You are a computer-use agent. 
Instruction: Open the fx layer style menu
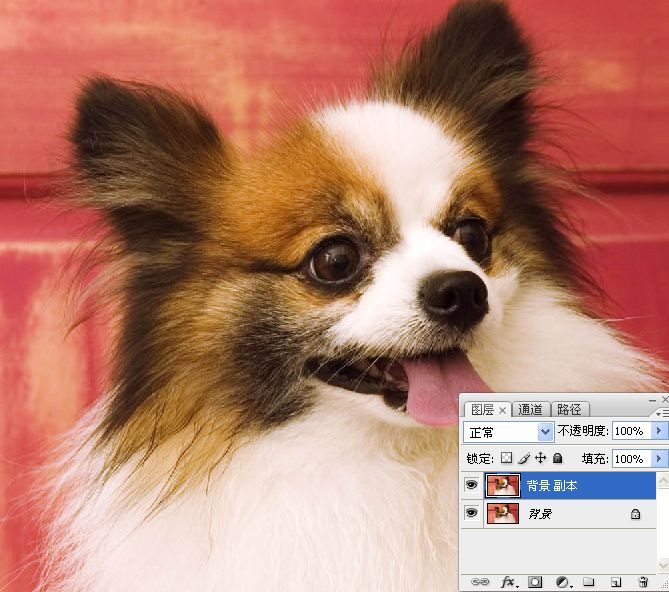click(x=507, y=582)
